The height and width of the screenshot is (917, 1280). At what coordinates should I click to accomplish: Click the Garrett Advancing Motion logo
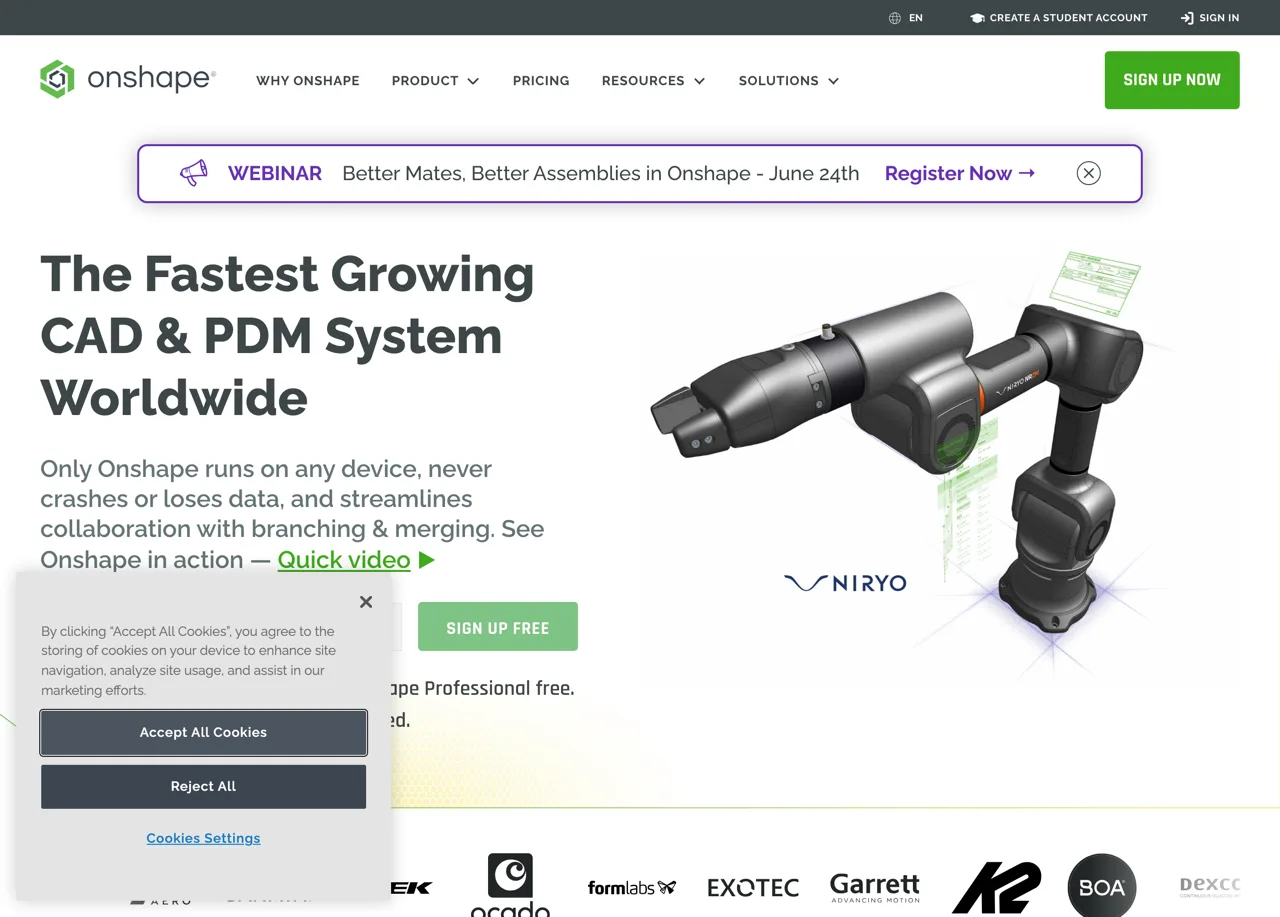pyautogui.click(x=875, y=887)
